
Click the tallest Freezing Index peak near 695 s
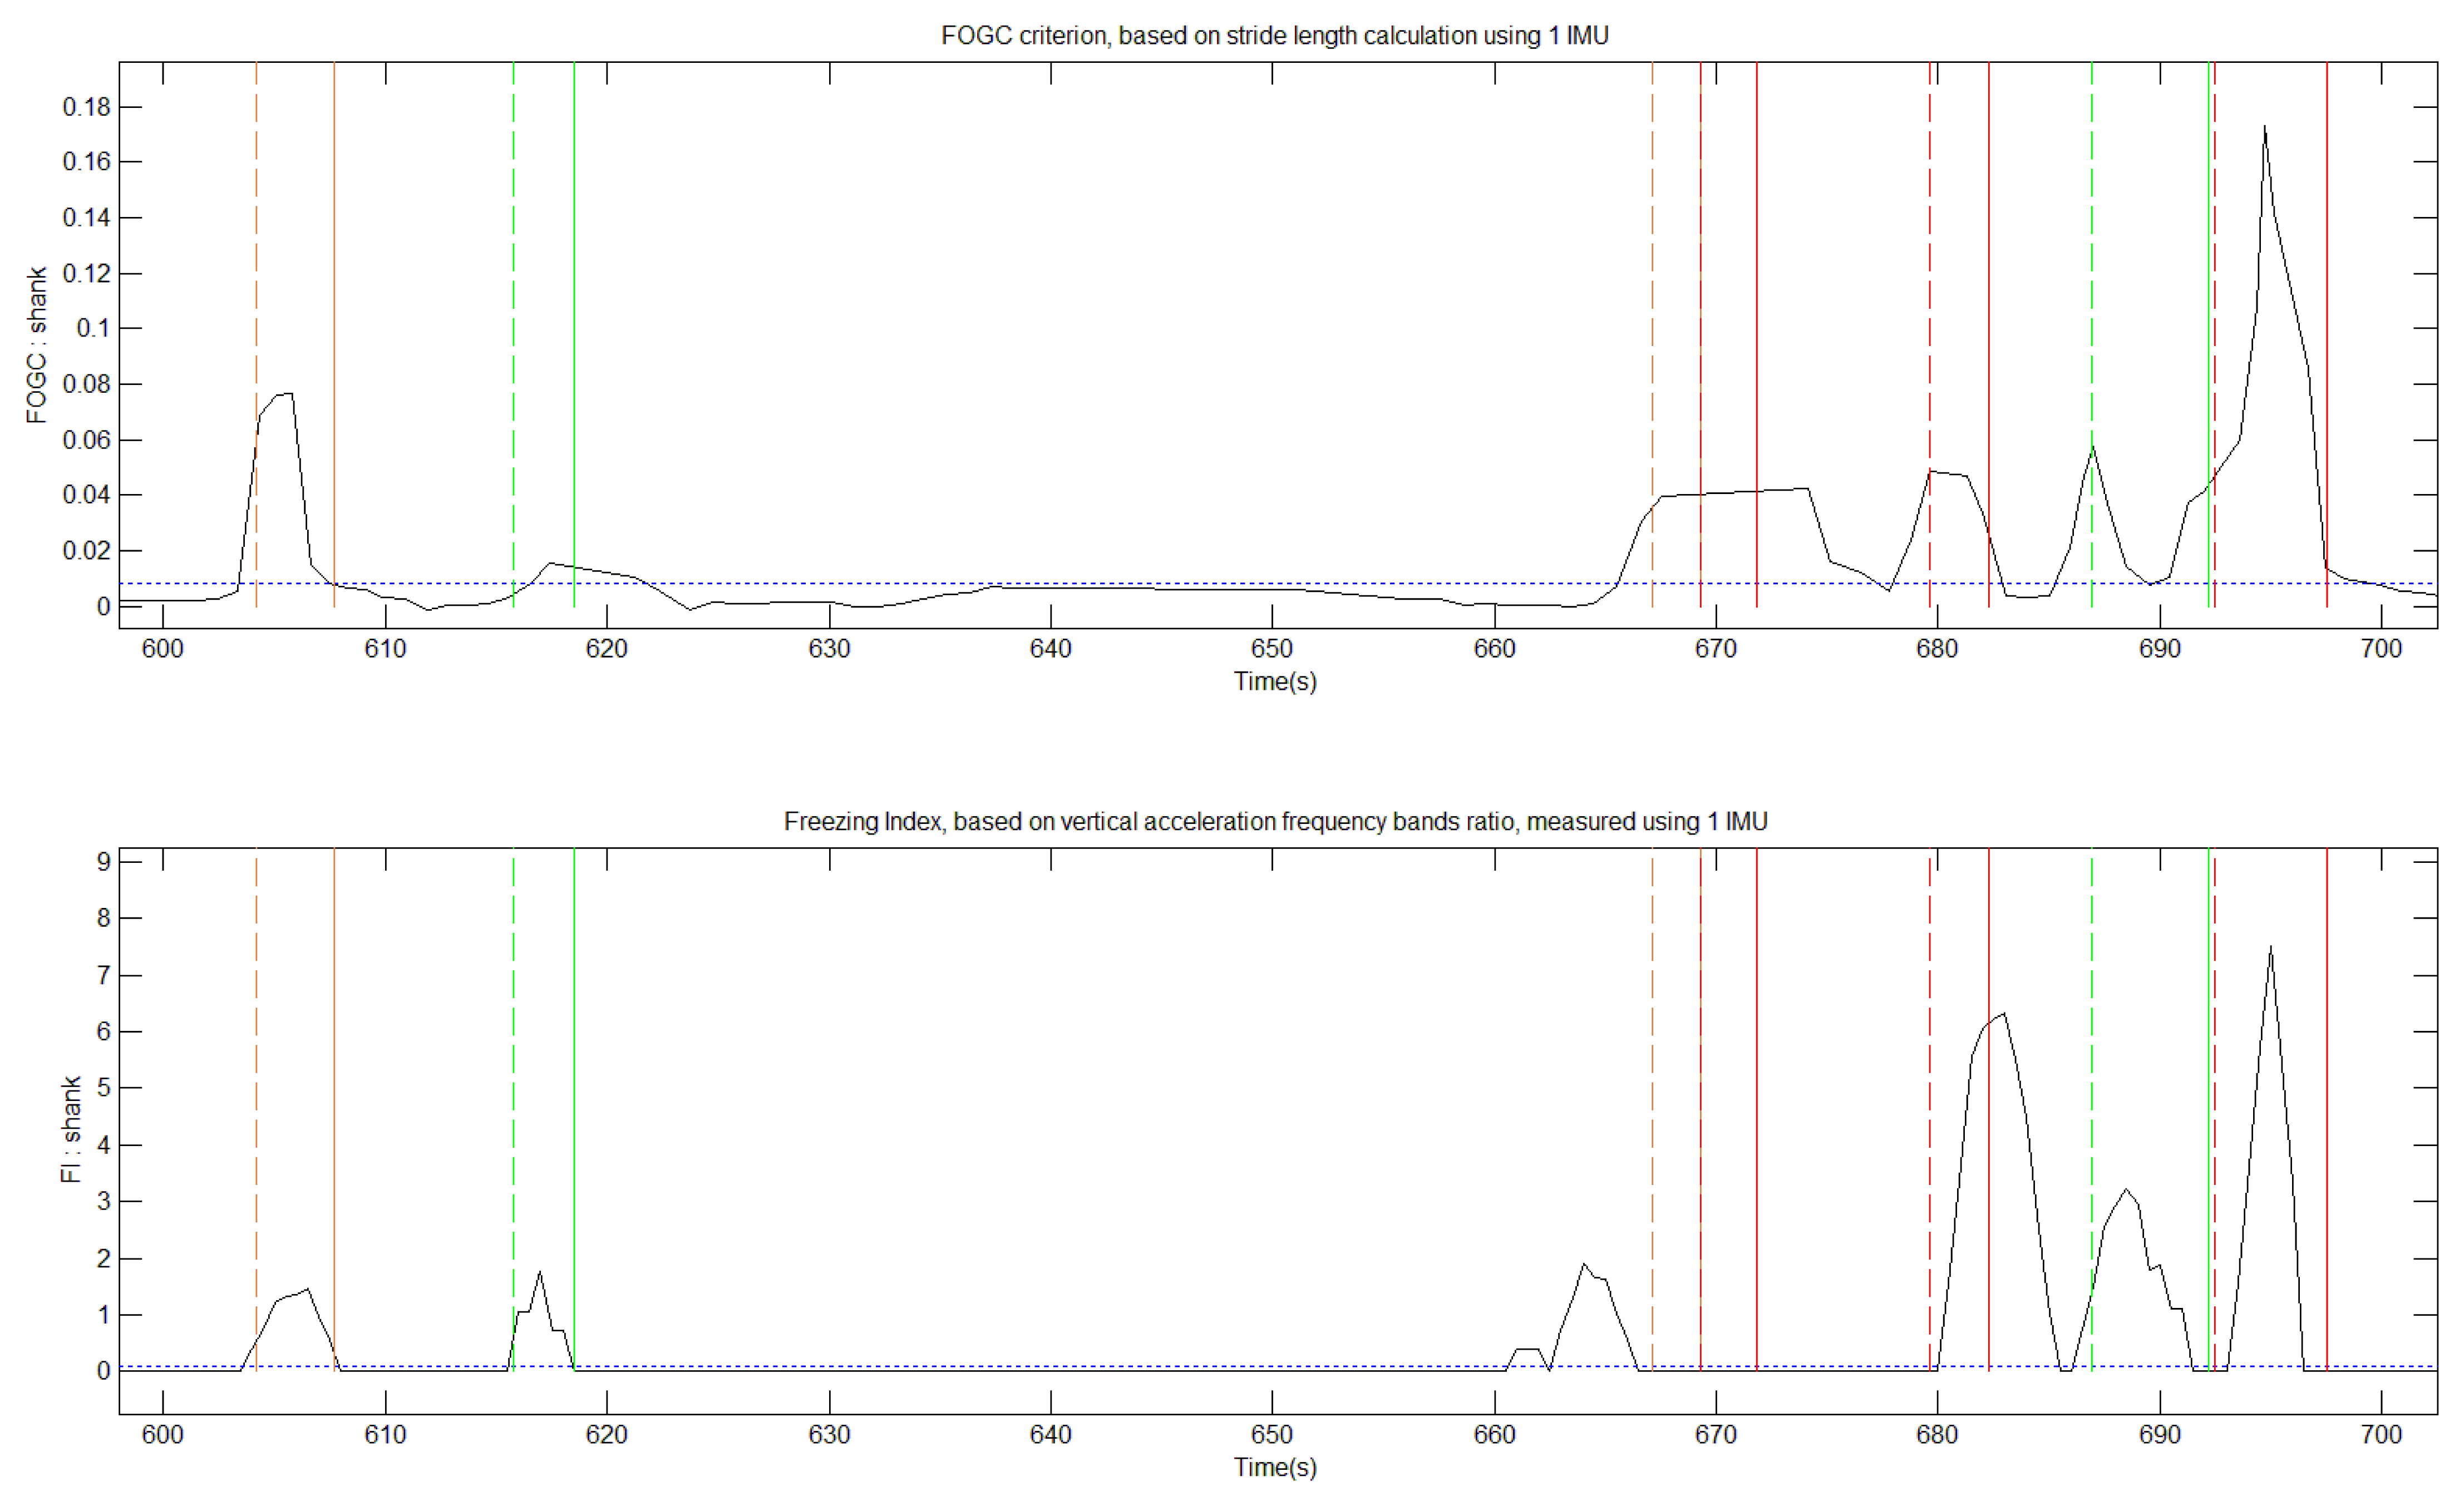2271,947
